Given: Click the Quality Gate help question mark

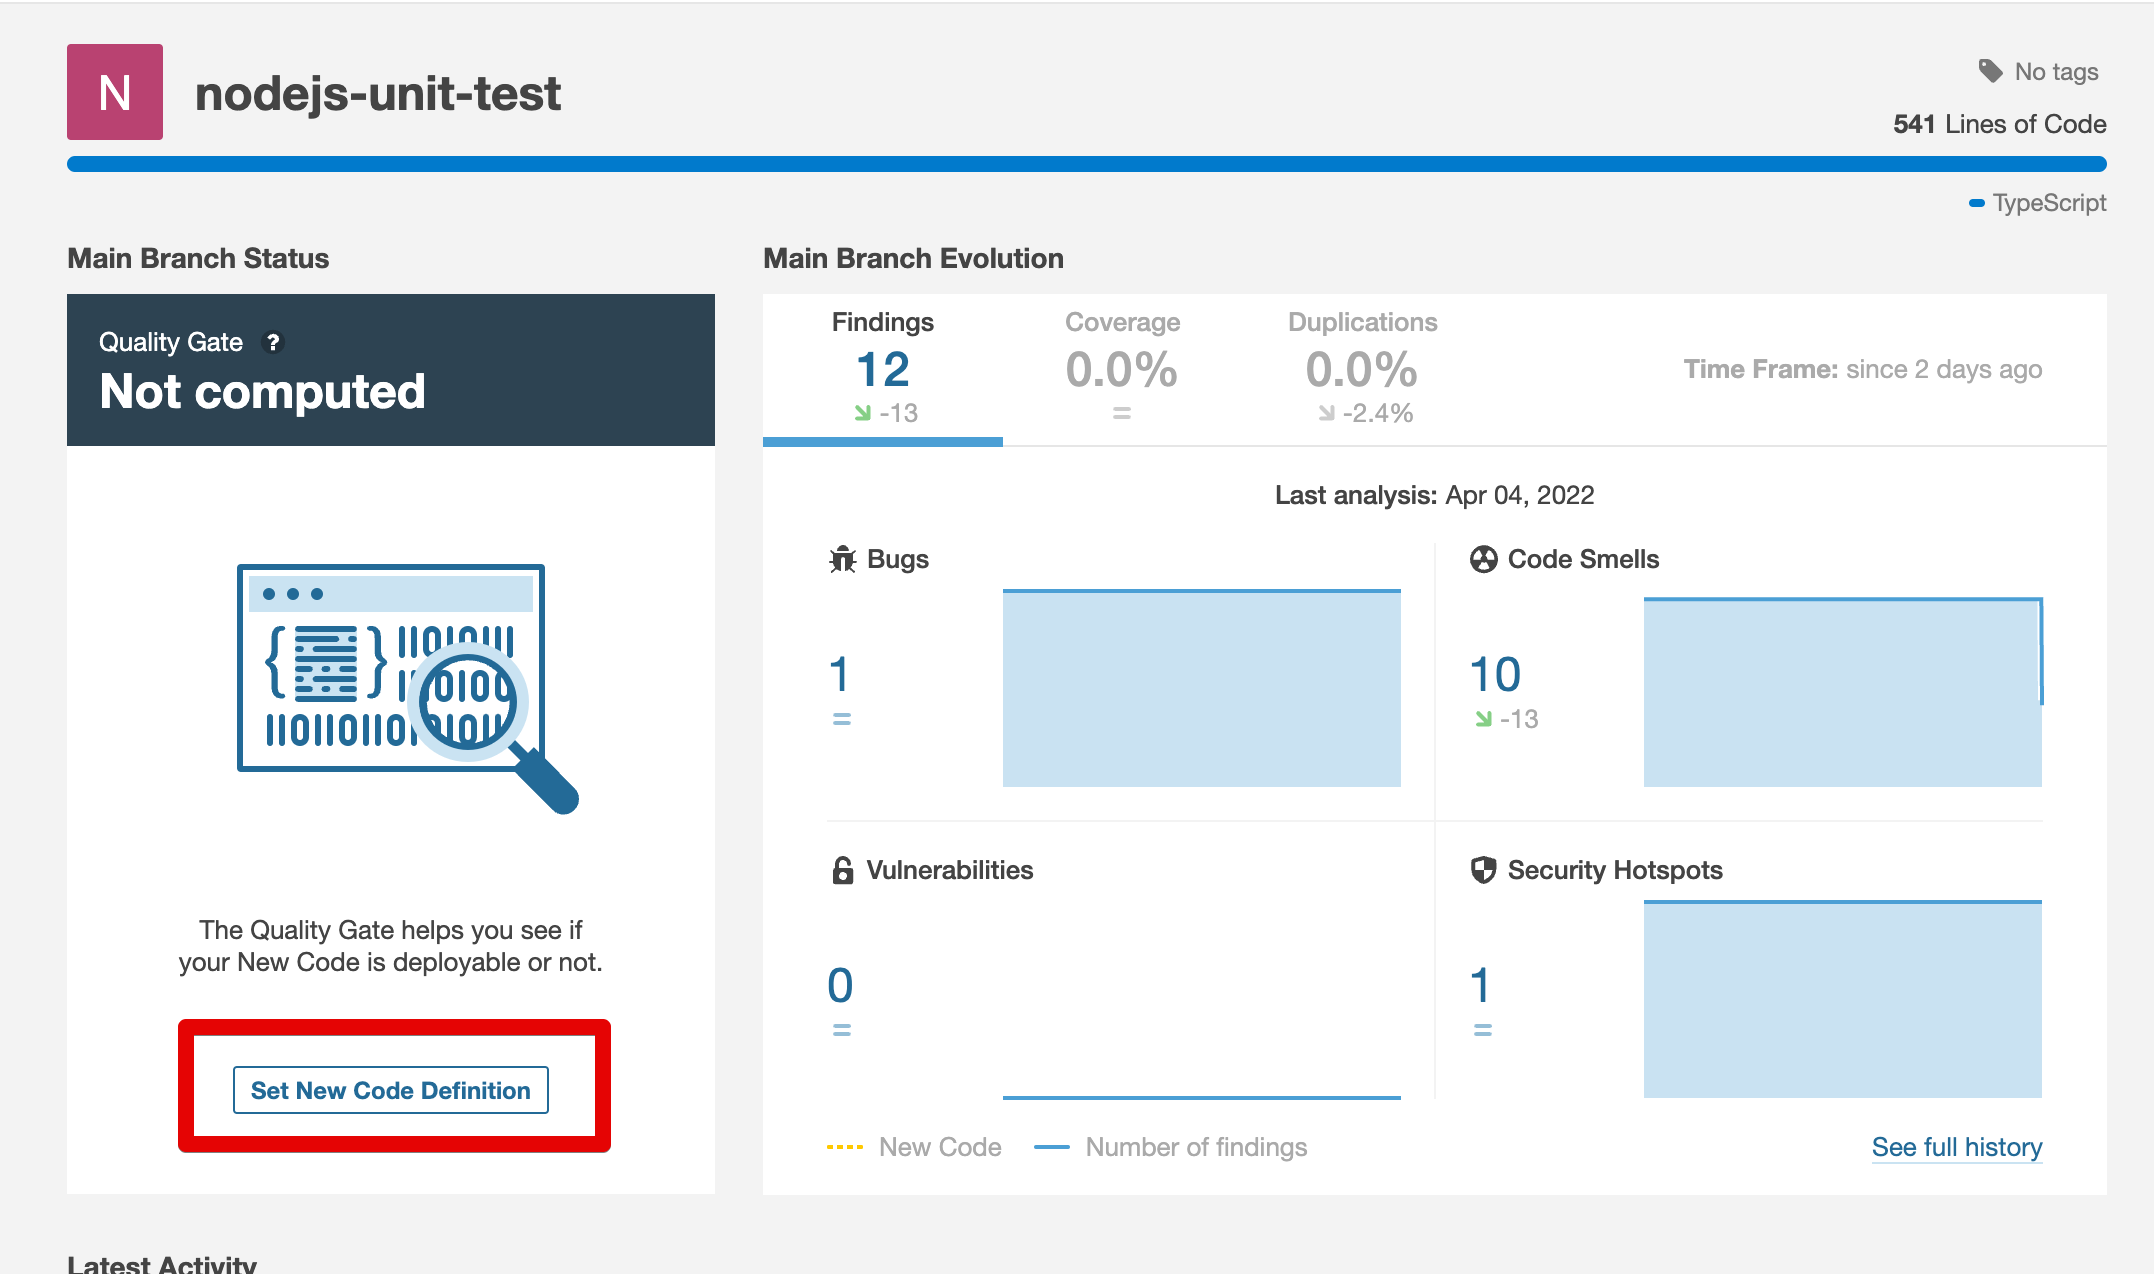Looking at the screenshot, I should [x=273, y=342].
